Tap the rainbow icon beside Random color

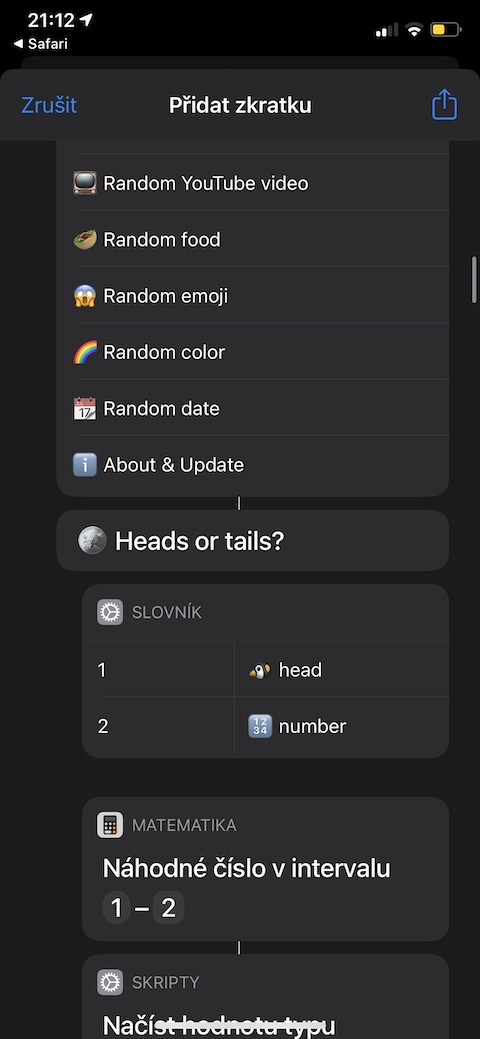[85, 352]
